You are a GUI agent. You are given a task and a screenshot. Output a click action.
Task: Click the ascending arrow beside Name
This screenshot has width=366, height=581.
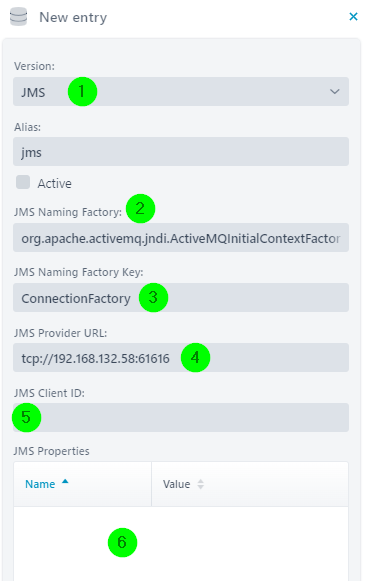click(65, 481)
